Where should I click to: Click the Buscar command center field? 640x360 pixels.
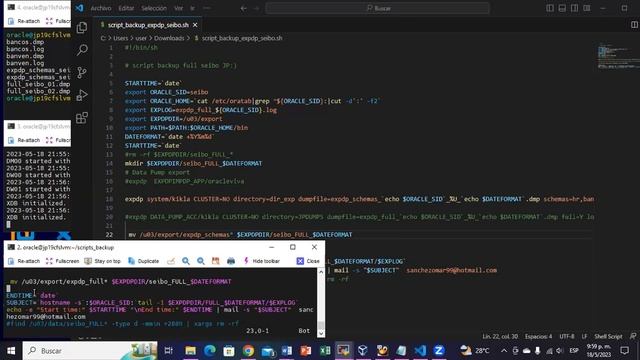pos(378,8)
